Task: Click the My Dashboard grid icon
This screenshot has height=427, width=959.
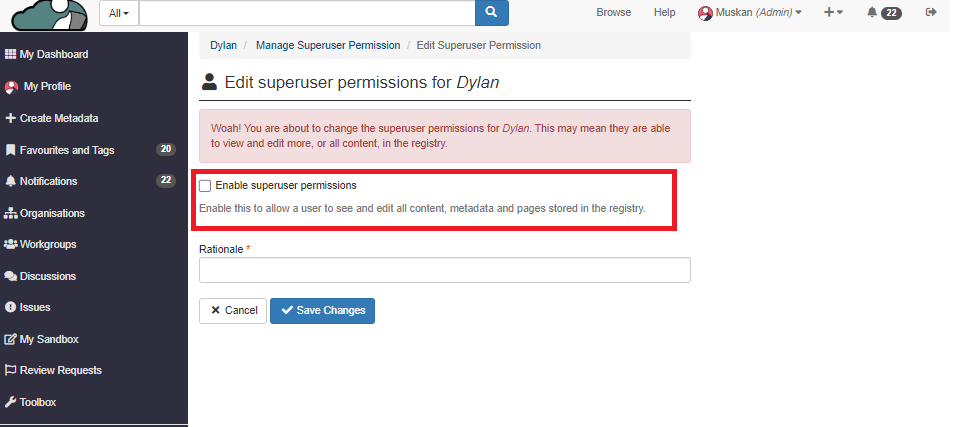Action: click(x=11, y=54)
